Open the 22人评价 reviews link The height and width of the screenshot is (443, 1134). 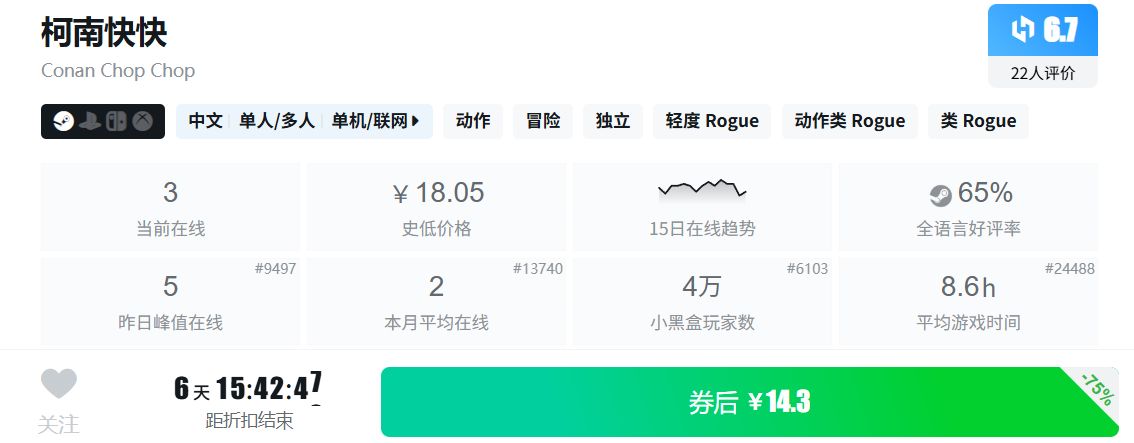(1043, 73)
